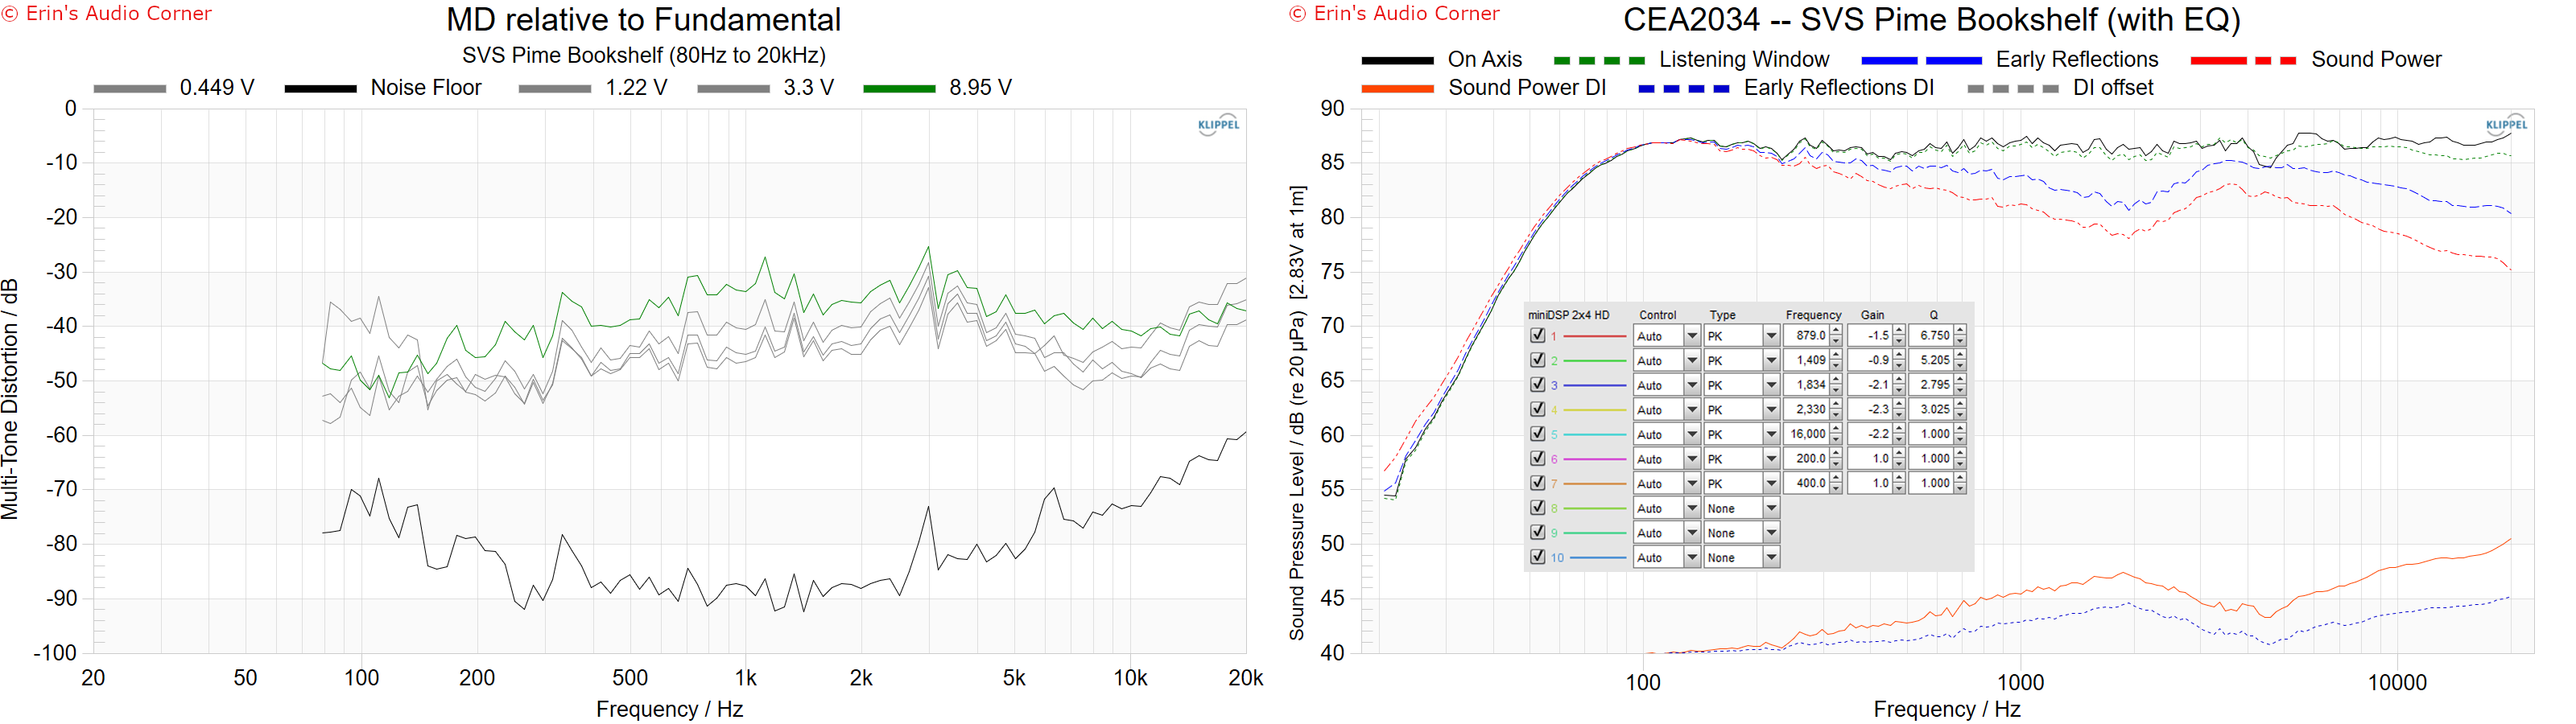Toggle filter 8 checkbox
This screenshot has height=724, width=2576.
click(x=1538, y=508)
